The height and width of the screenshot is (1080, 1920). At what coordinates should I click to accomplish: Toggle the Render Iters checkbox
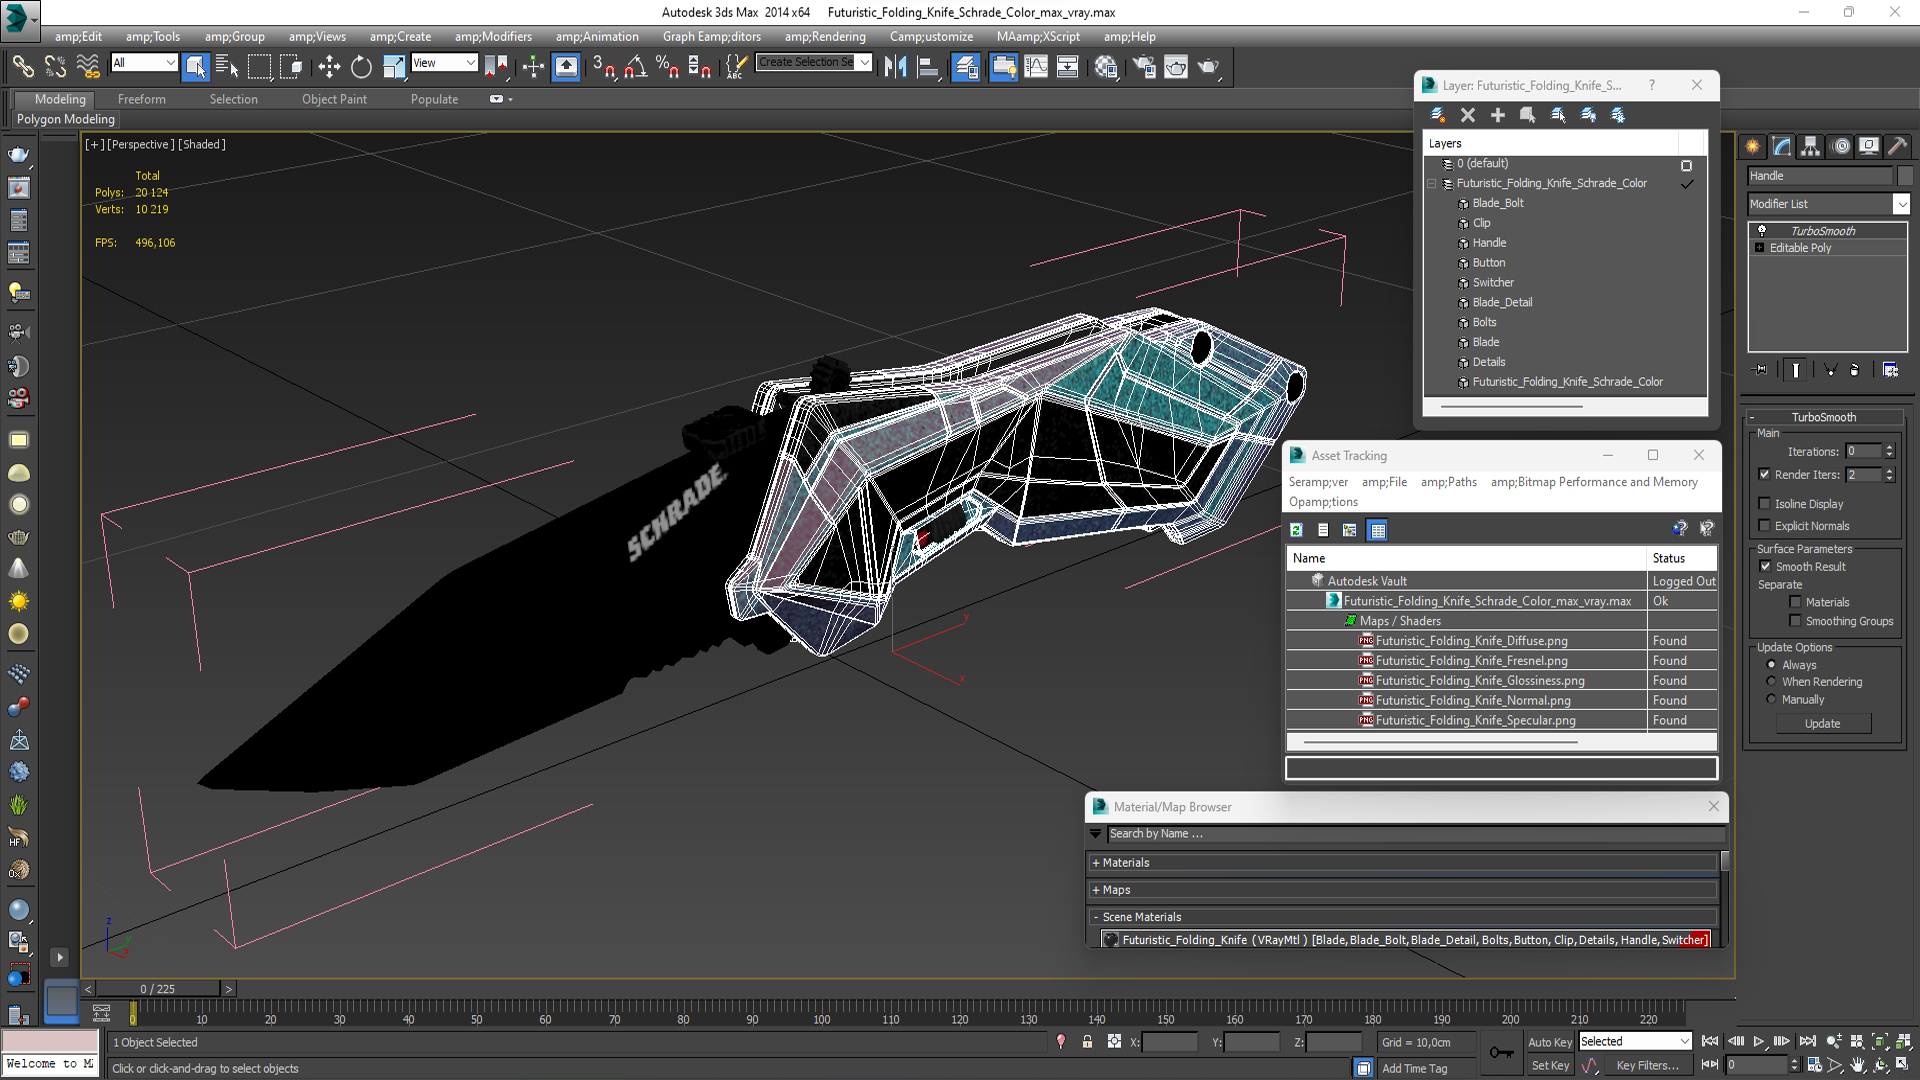1765,475
